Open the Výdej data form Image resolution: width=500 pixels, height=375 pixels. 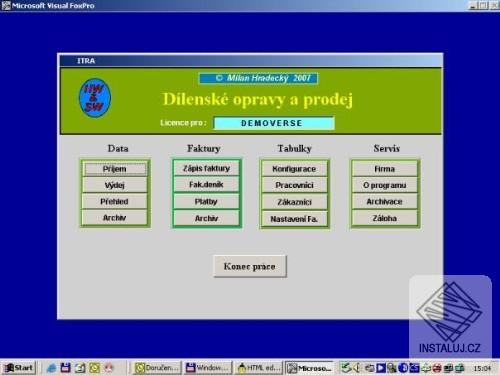pos(115,185)
